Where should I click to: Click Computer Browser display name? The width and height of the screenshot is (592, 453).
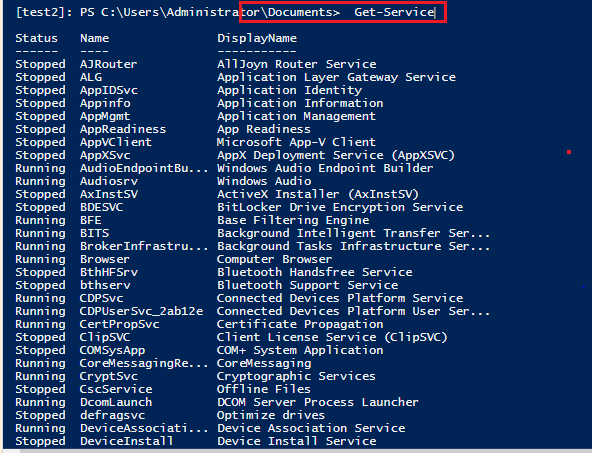pyautogui.click(x=274, y=259)
